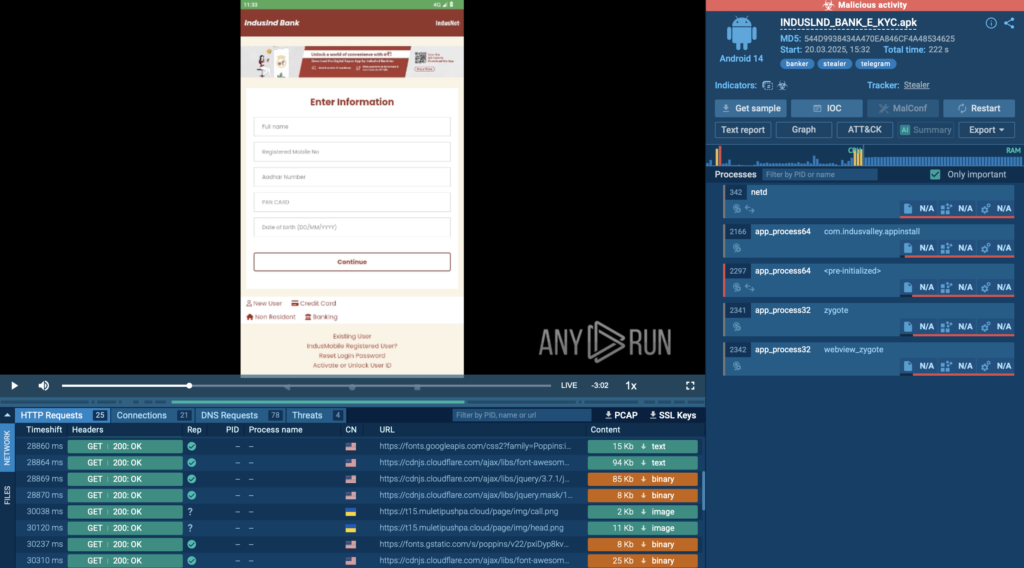This screenshot has width=1024, height=568.
Task: Collapse the bottom network panel with the arrow
Action: coord(7,415)
